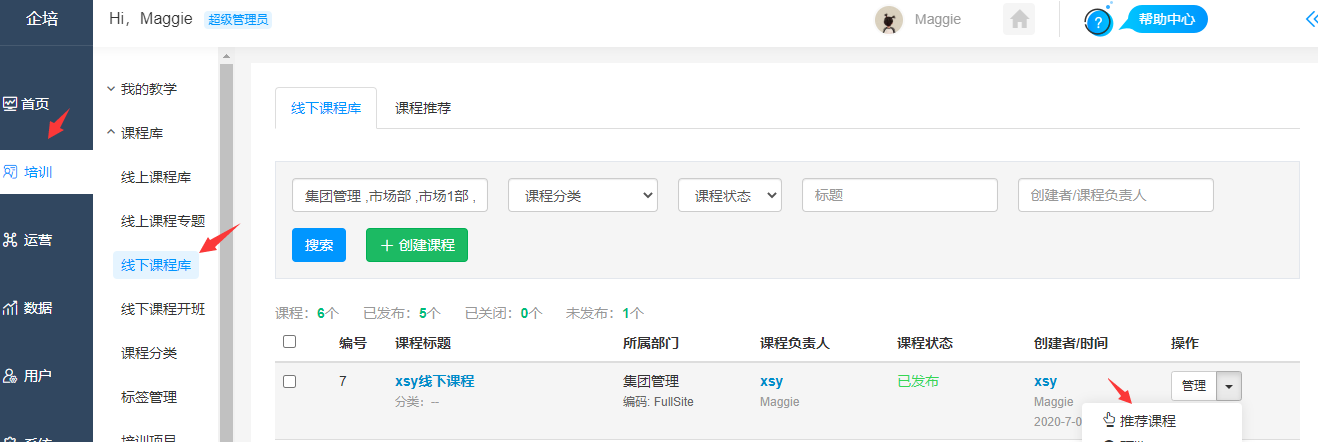
Task: Click Maggie's profile avatar
Action: pos(889,20)
